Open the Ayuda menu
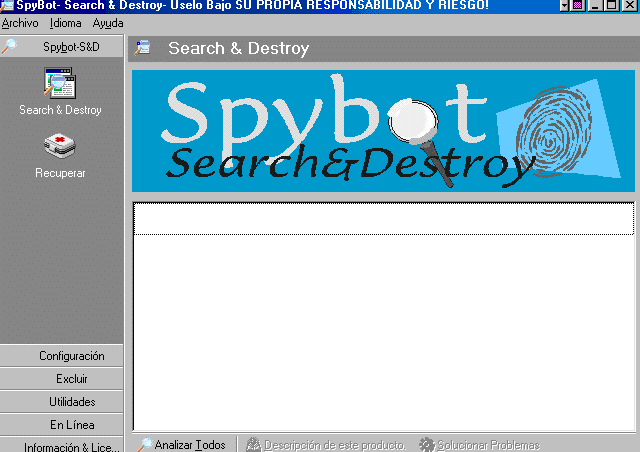The image size is (640, 452). pyautogui.click(x=108, y=23)
